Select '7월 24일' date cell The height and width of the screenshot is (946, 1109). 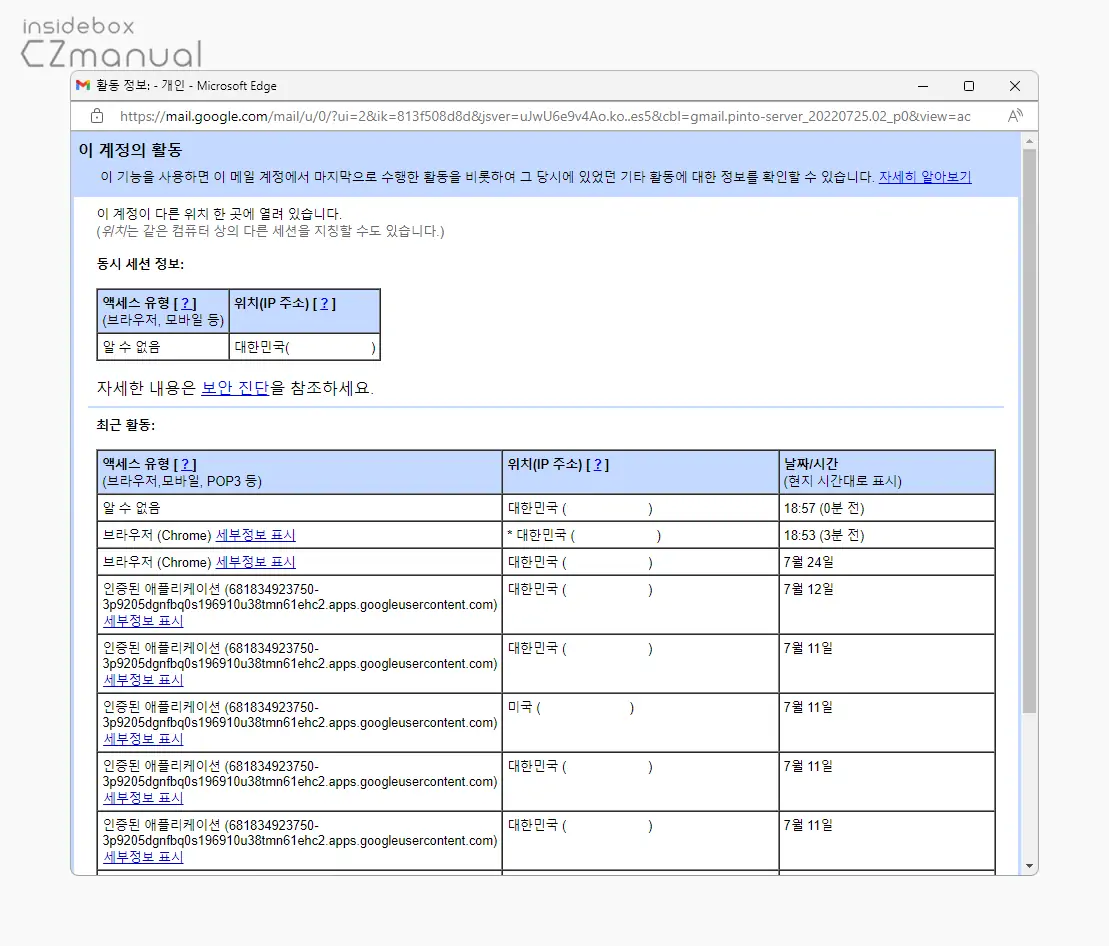[x=887, y=562]
